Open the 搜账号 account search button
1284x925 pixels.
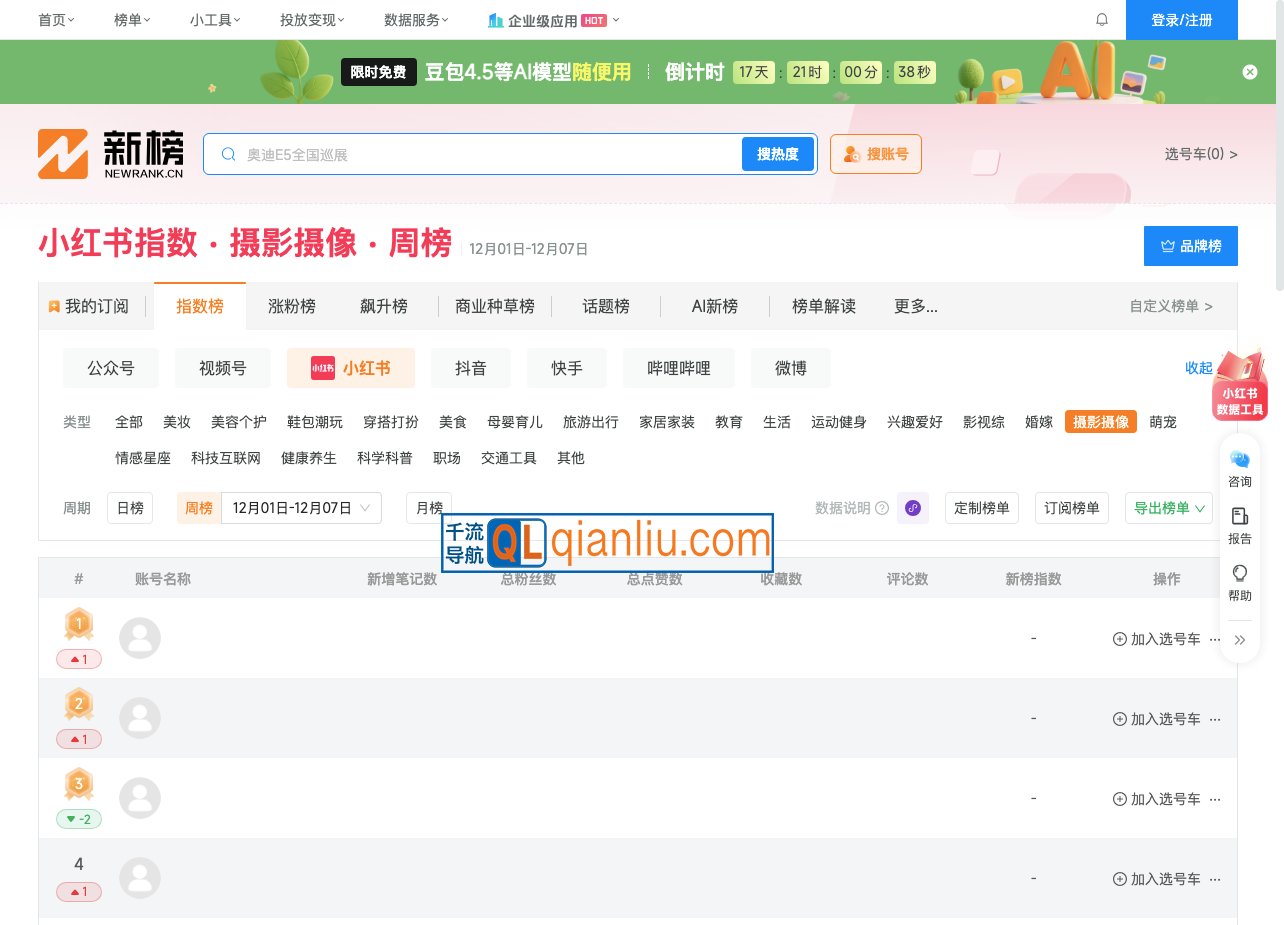pyautogui.click(x=876, y=154)
